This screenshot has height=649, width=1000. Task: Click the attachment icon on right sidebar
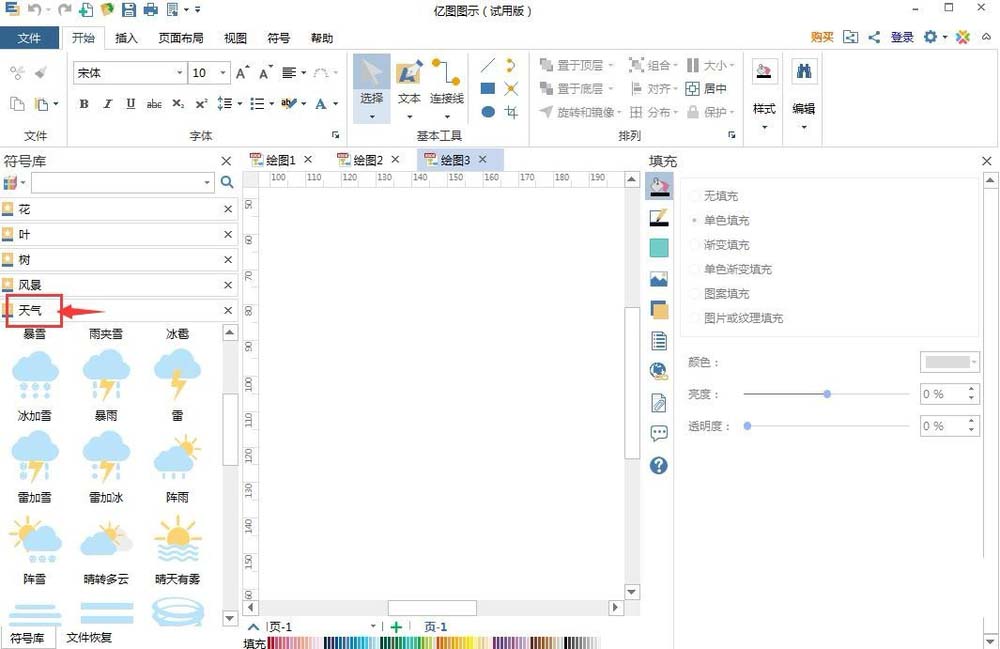(658, 402)
